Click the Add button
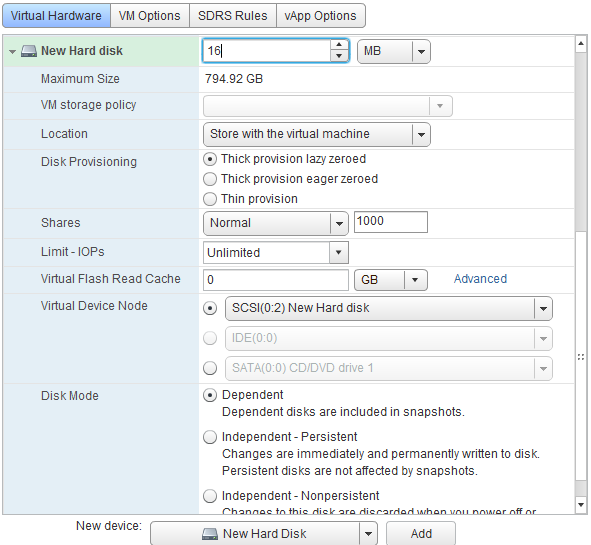 point(421,533)
